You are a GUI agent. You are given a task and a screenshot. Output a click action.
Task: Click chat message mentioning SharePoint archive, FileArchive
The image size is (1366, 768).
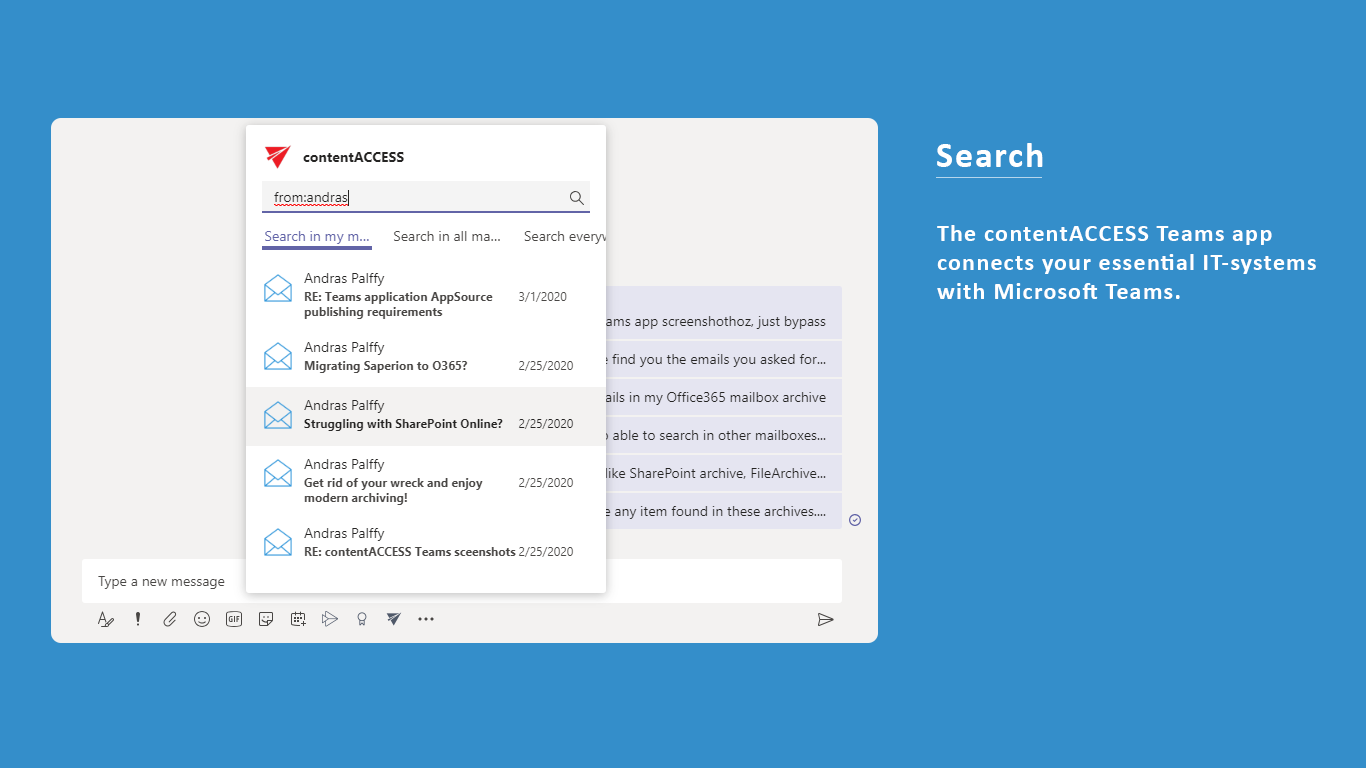coord(724,473)
